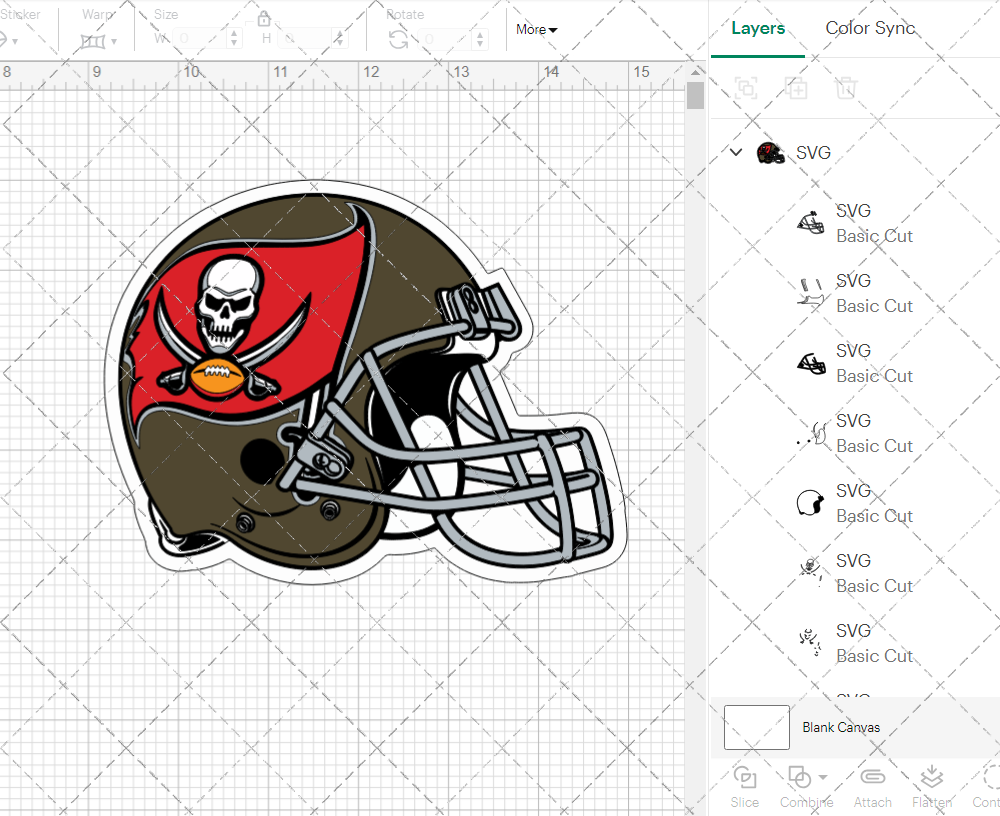Click the Delete trash icon in Layers
1000x816 pixels.
[x=846, y=88]
